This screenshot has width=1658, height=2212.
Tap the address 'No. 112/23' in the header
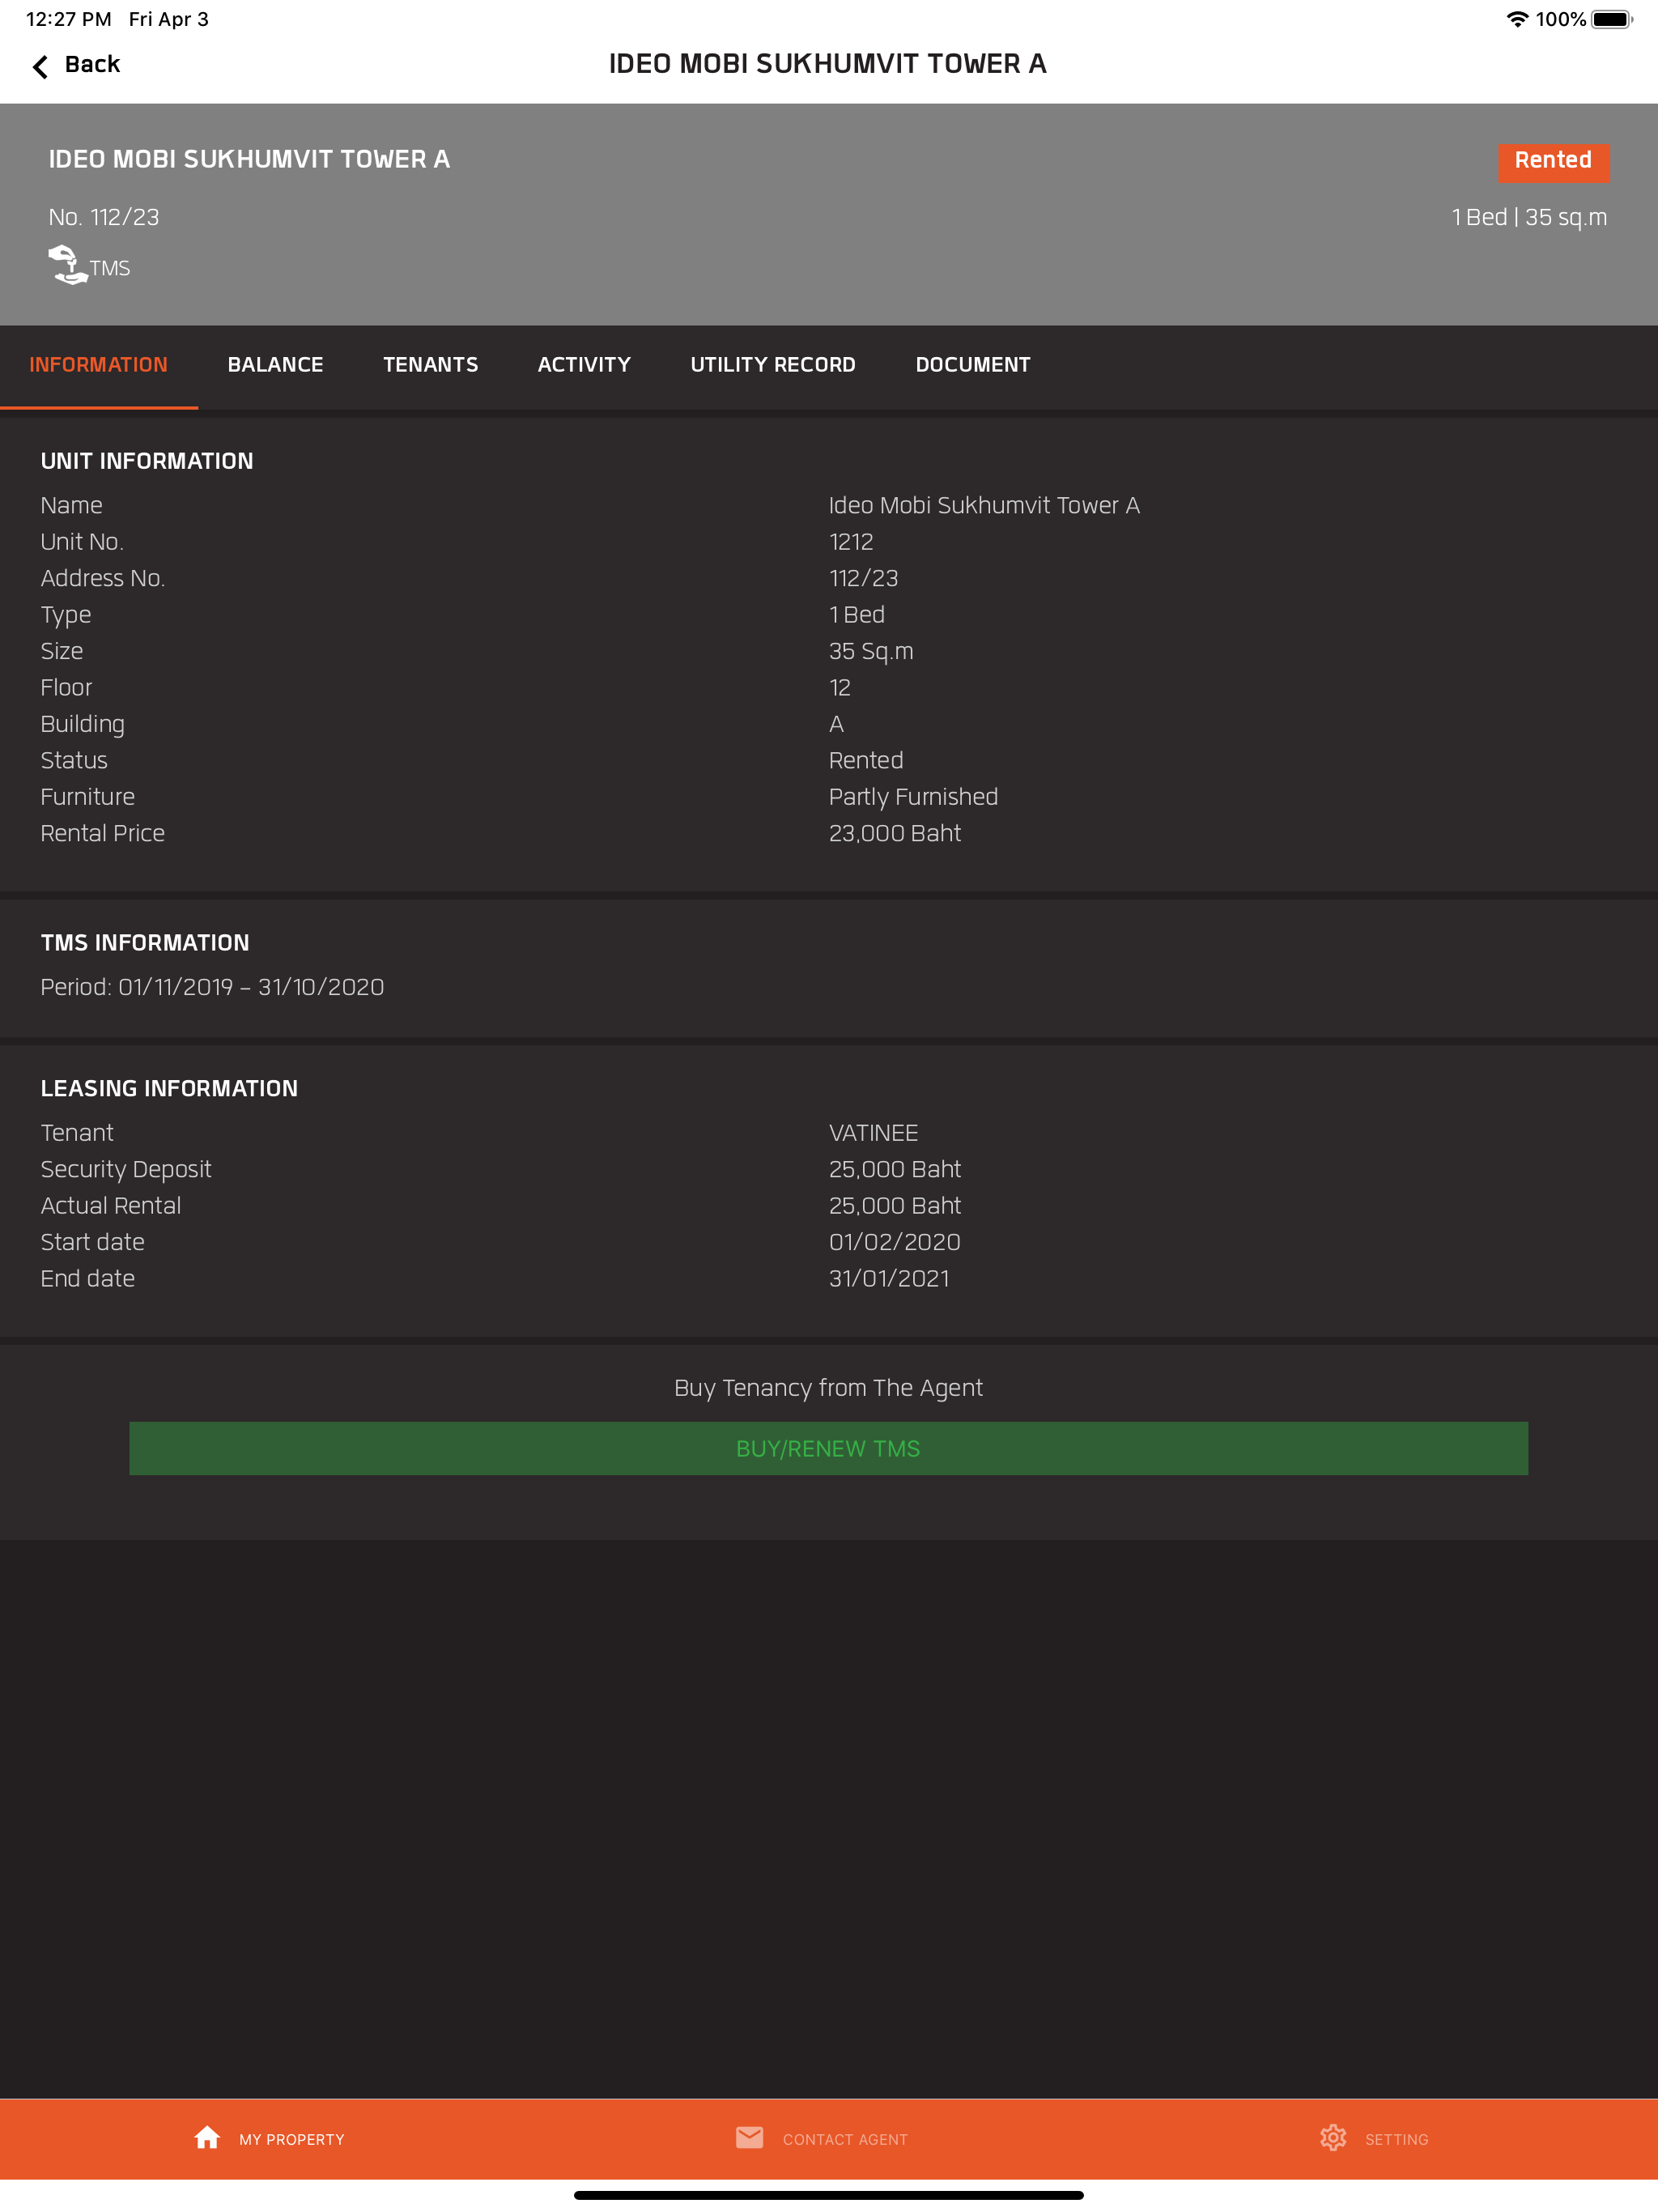(x=104, y=217)
